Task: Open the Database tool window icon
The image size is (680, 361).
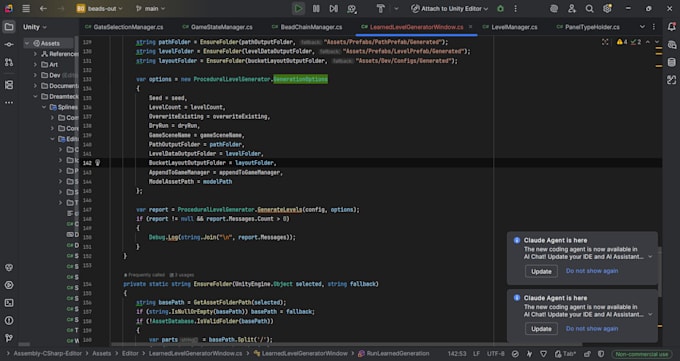Action: (x=671, y=62)
